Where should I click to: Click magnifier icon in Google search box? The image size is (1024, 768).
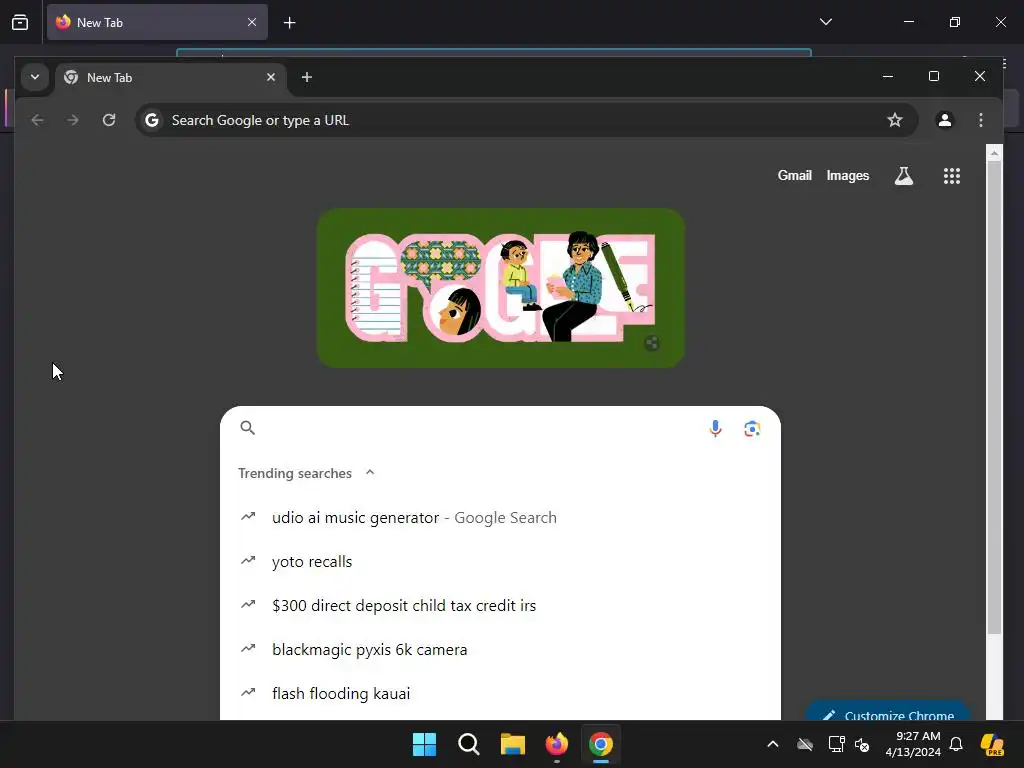248,428
